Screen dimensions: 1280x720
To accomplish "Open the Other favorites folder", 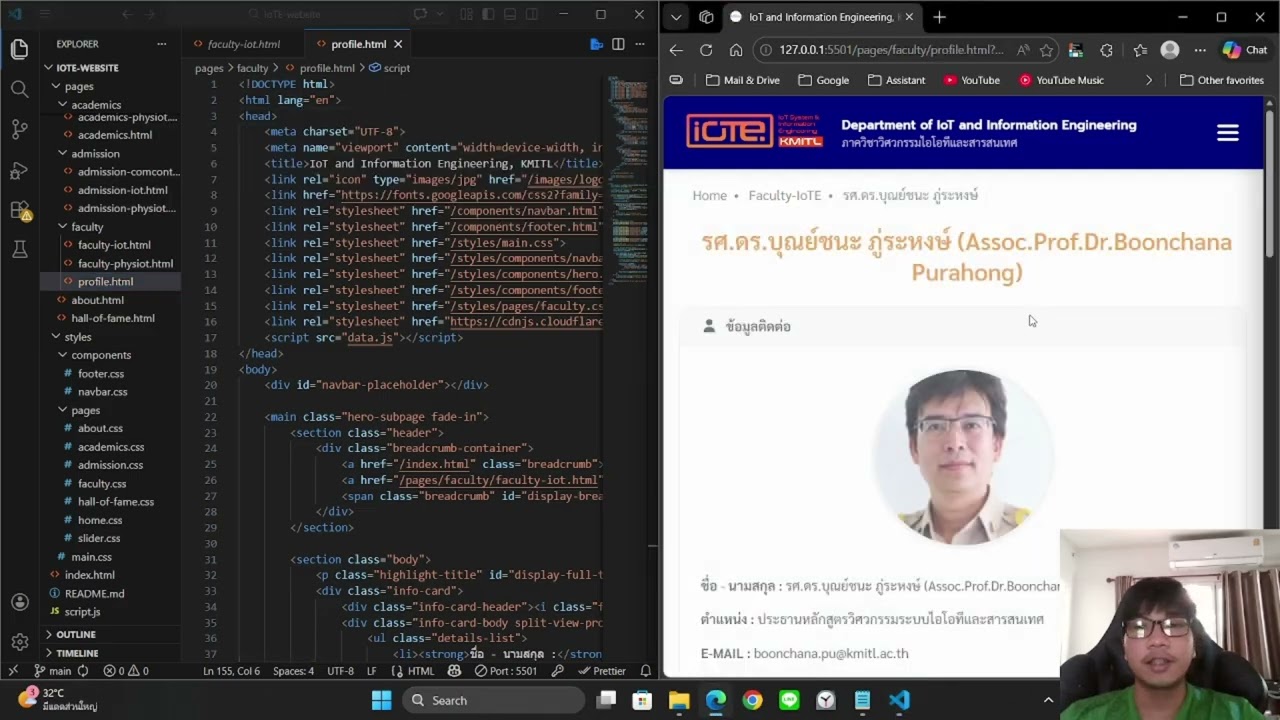I will tap(1221, 80).
